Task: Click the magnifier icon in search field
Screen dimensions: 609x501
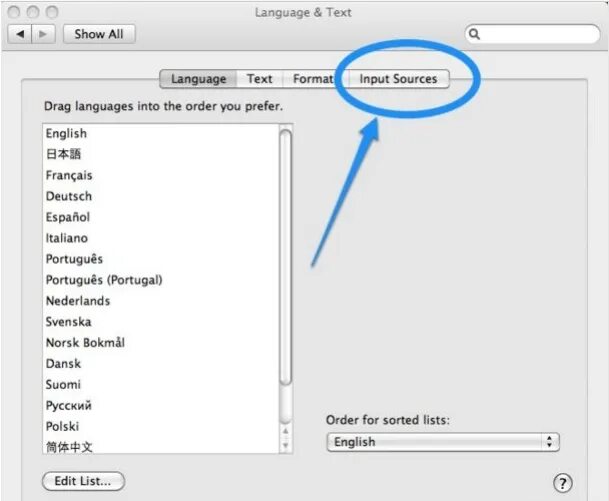Action: click(474, 34)
